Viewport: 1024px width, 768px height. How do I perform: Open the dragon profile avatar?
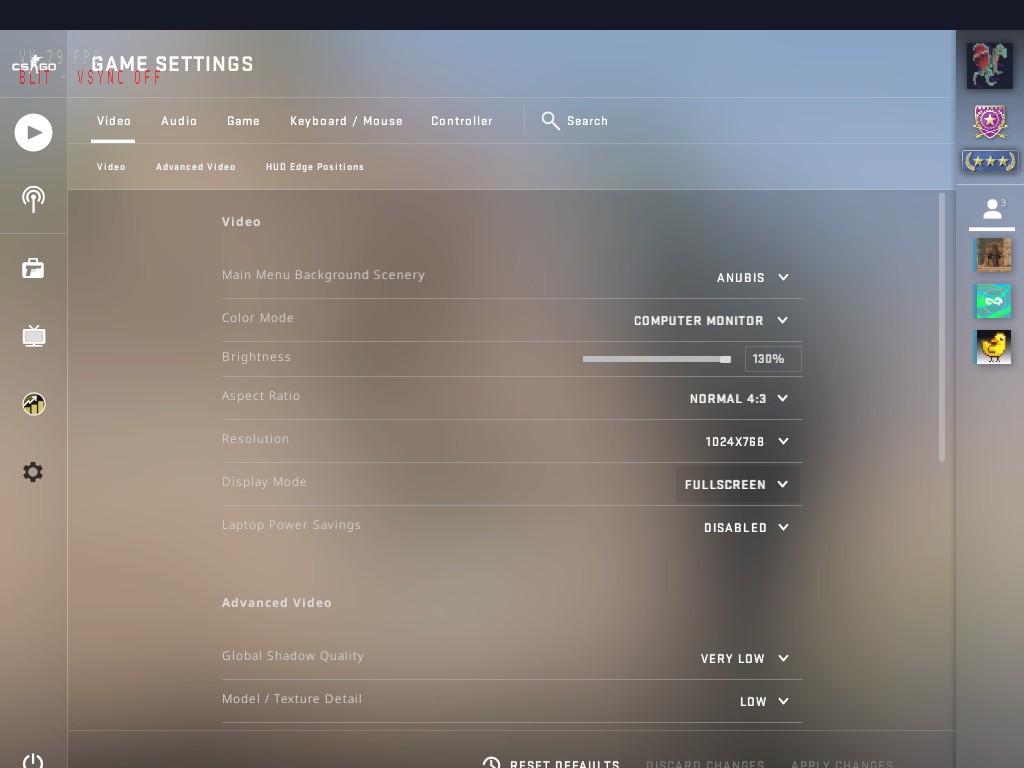coord(990,65)
